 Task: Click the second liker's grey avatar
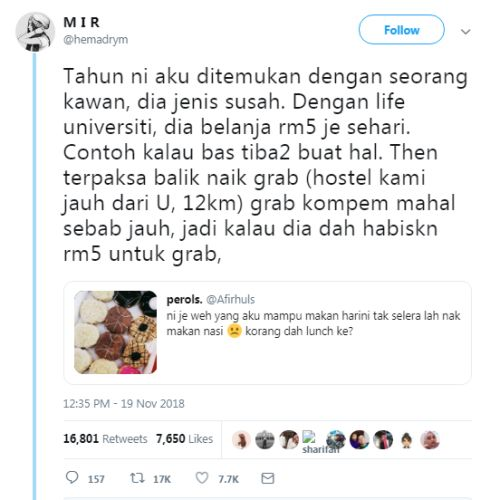tap(265, 440)
